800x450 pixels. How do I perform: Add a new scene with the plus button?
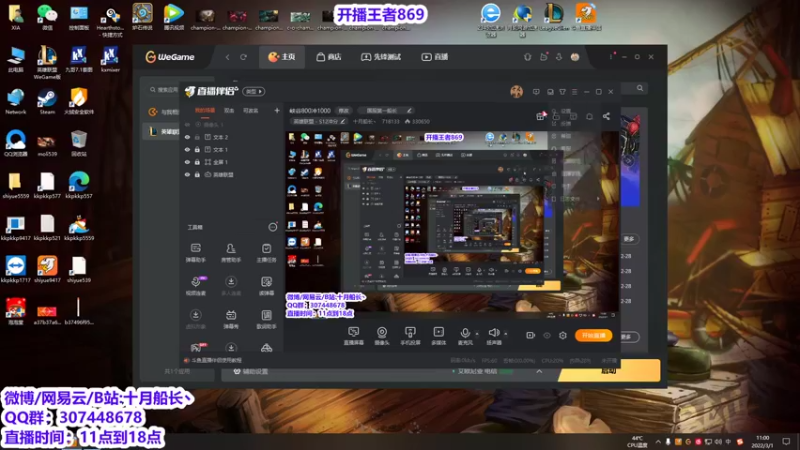coord(277,110)
